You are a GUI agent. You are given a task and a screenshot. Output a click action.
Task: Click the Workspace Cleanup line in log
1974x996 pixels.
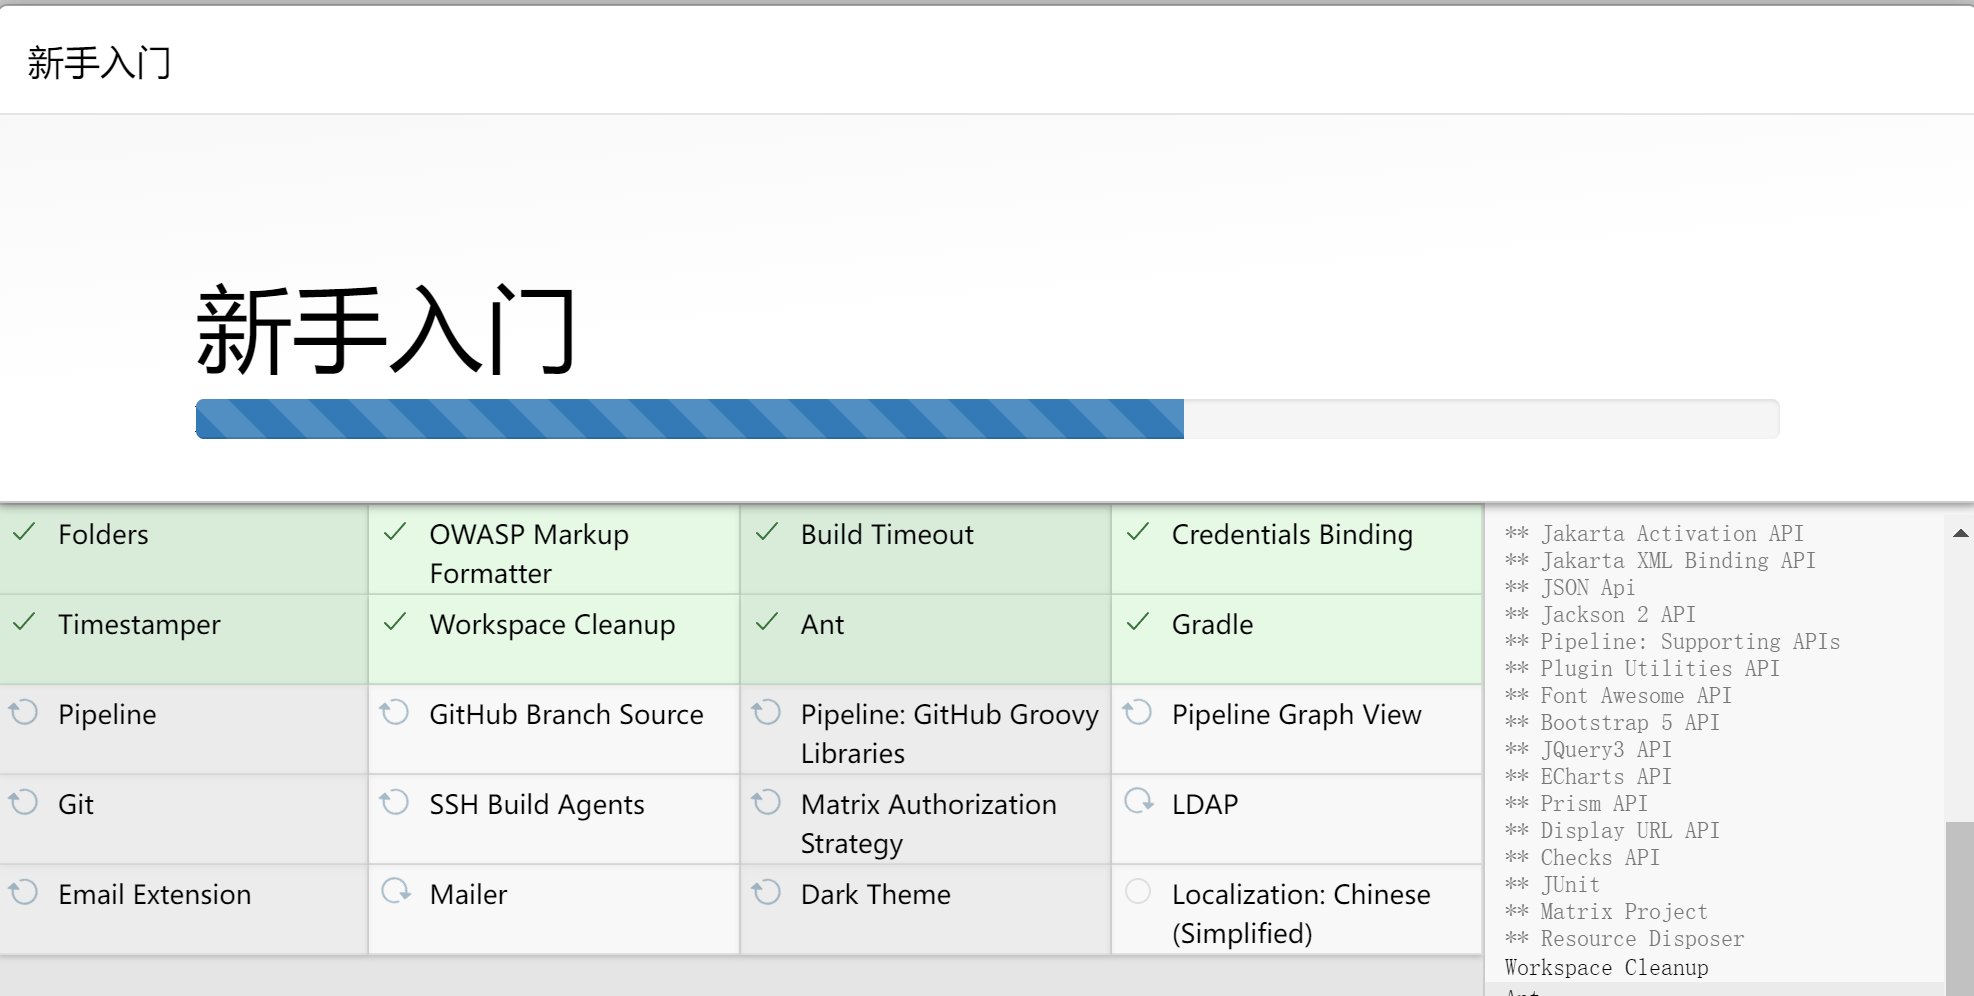(x=1606, y=967)
